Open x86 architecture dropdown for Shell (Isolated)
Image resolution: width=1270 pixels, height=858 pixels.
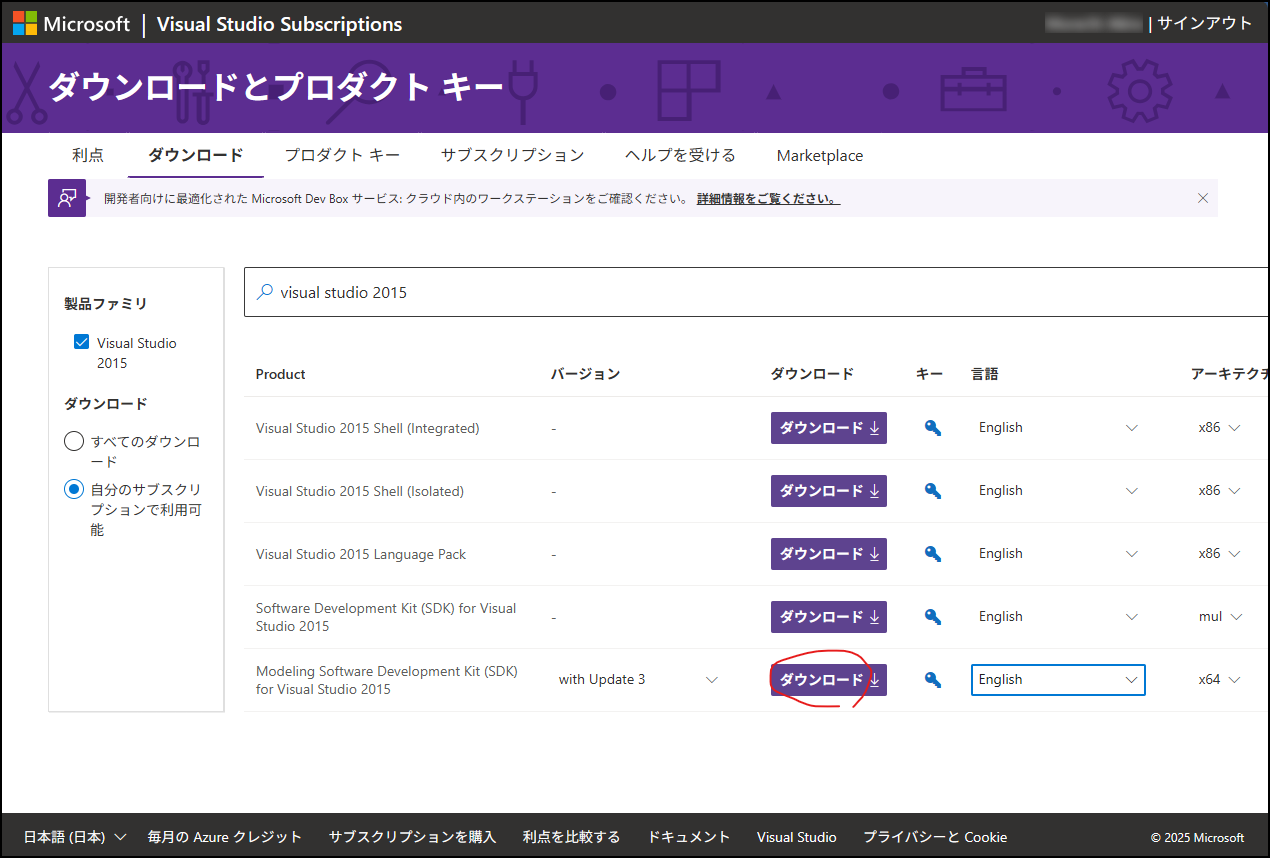pos(1219,491)
